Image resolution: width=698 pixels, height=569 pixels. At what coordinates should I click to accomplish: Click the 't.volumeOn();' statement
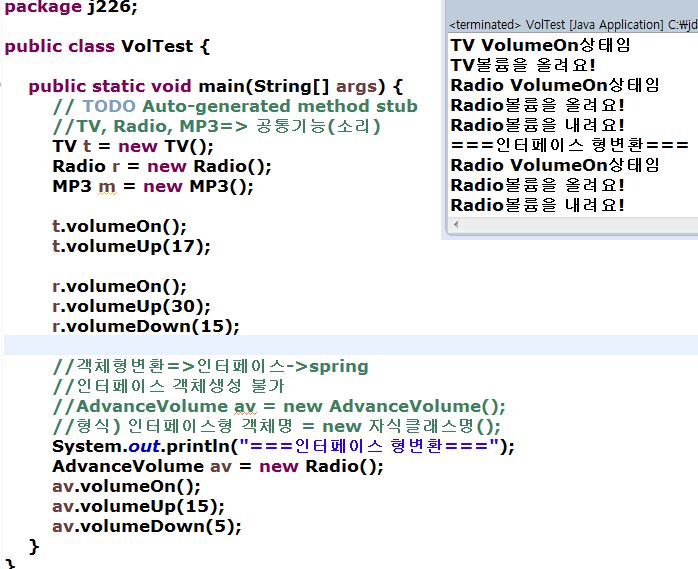(x=119, y=226)
